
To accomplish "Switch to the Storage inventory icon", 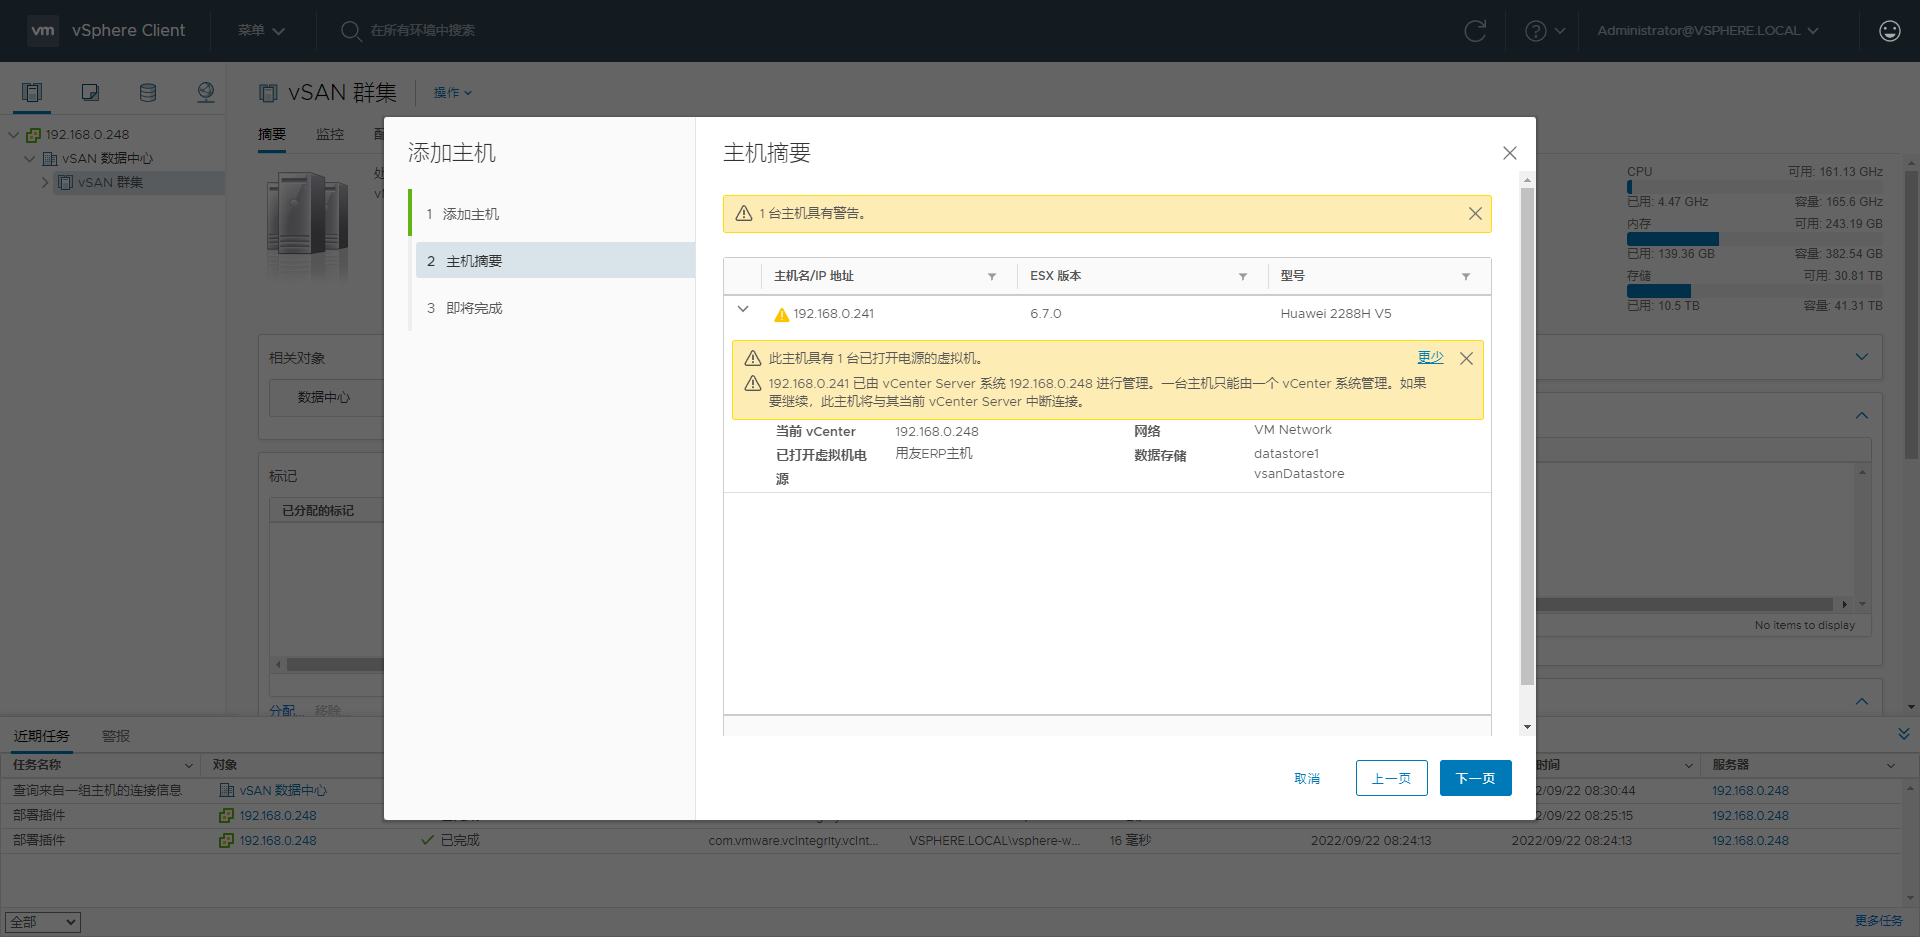I will point(147,91).
